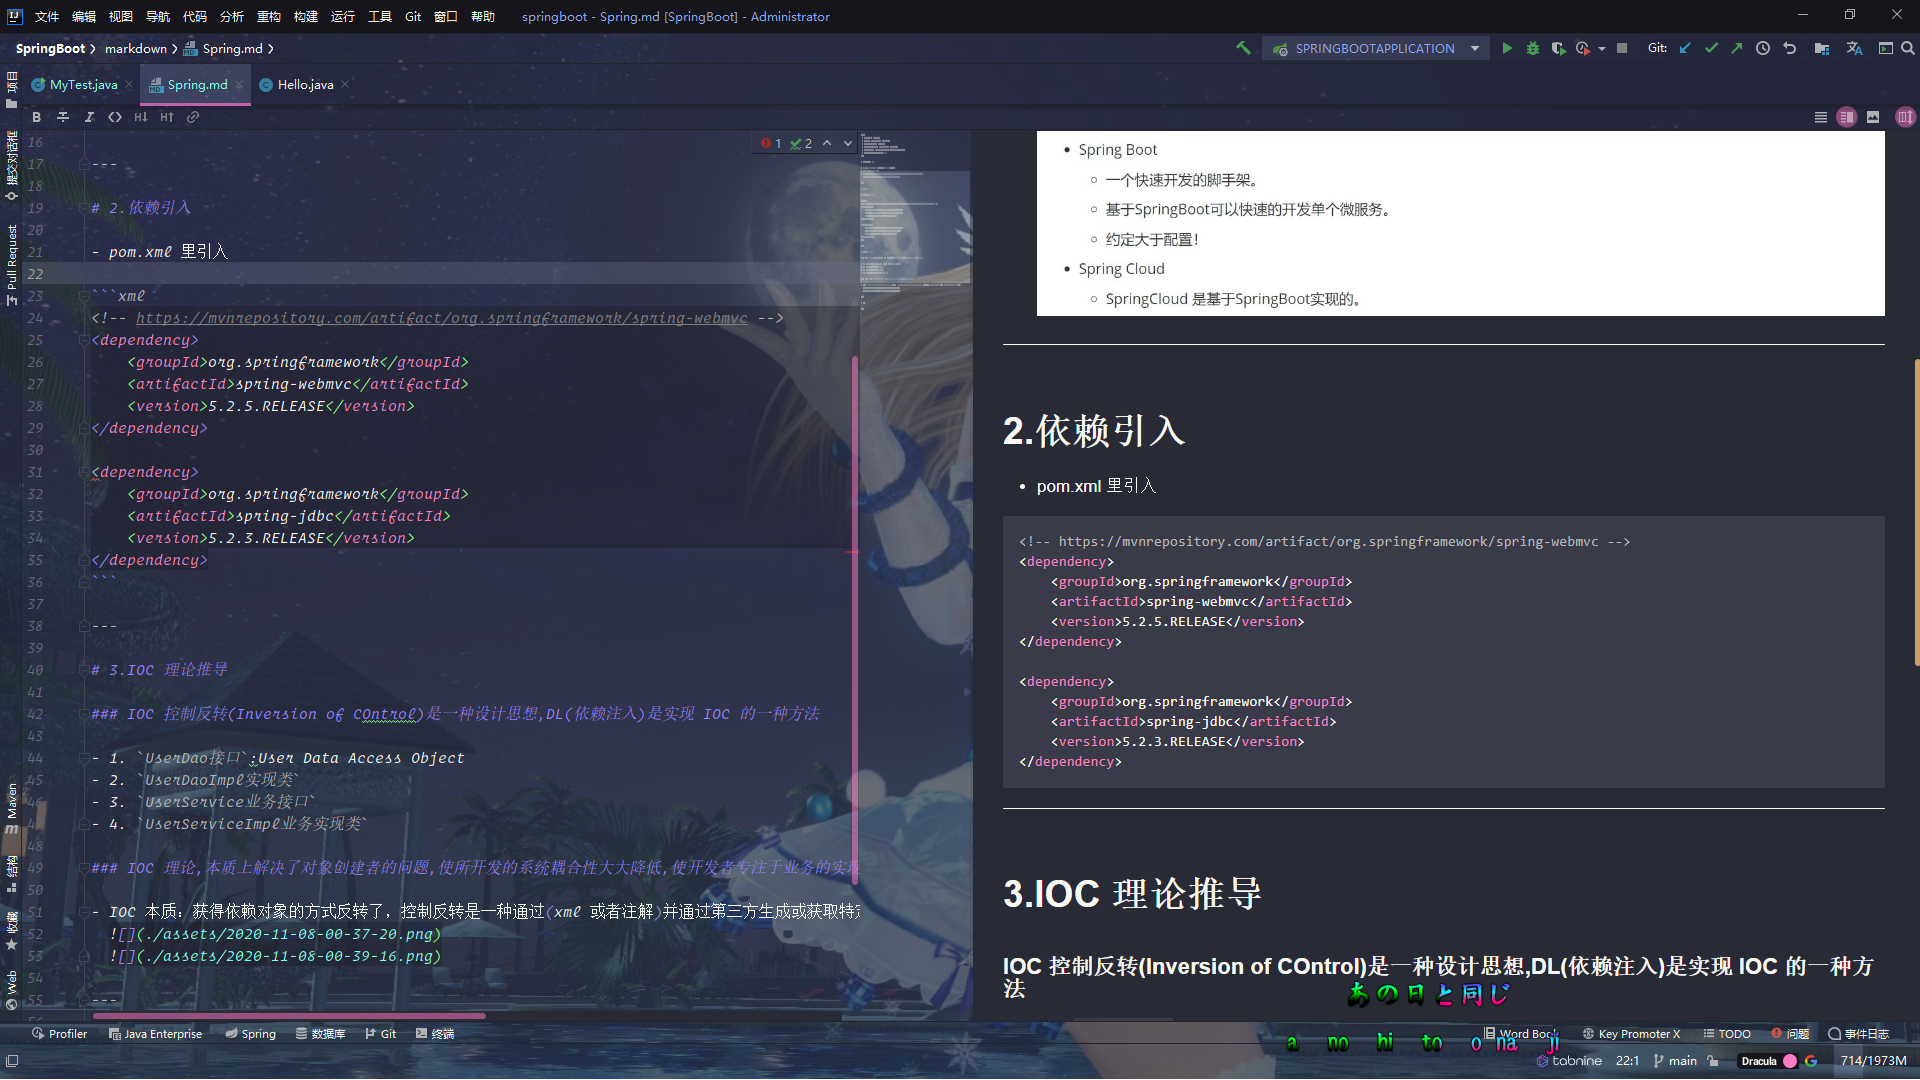The height and width of the screenshot is (1080, 1920).
Task: Open Search Everywhere magnifier
Action: [x=1908, y=48]
